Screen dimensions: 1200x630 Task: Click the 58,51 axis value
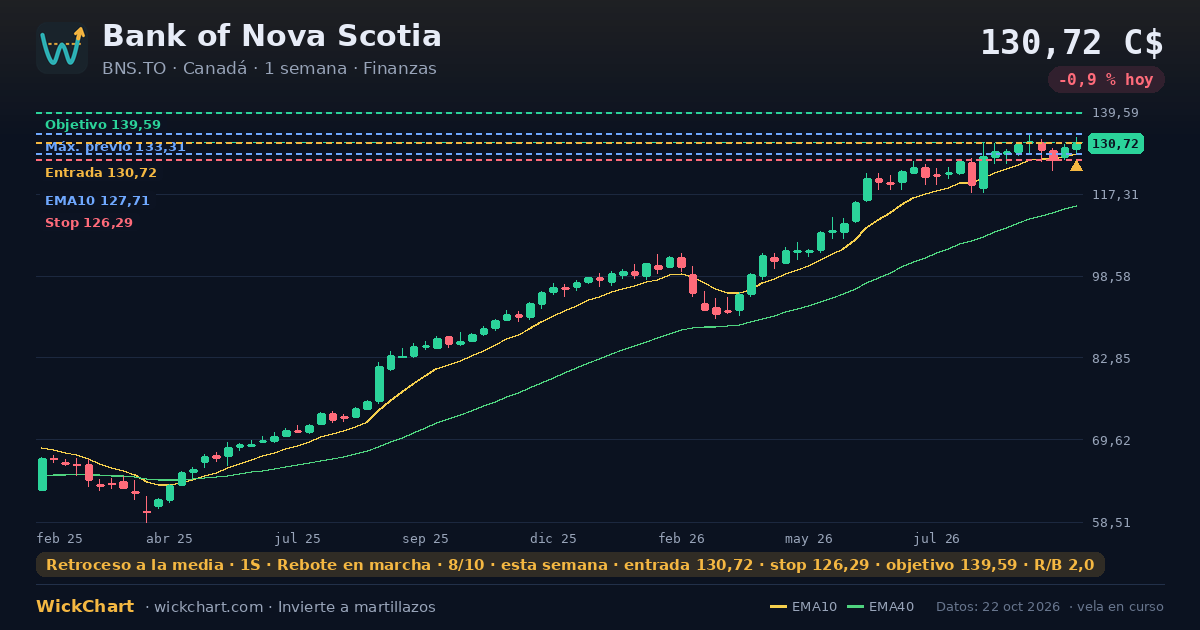(1111, 523)
